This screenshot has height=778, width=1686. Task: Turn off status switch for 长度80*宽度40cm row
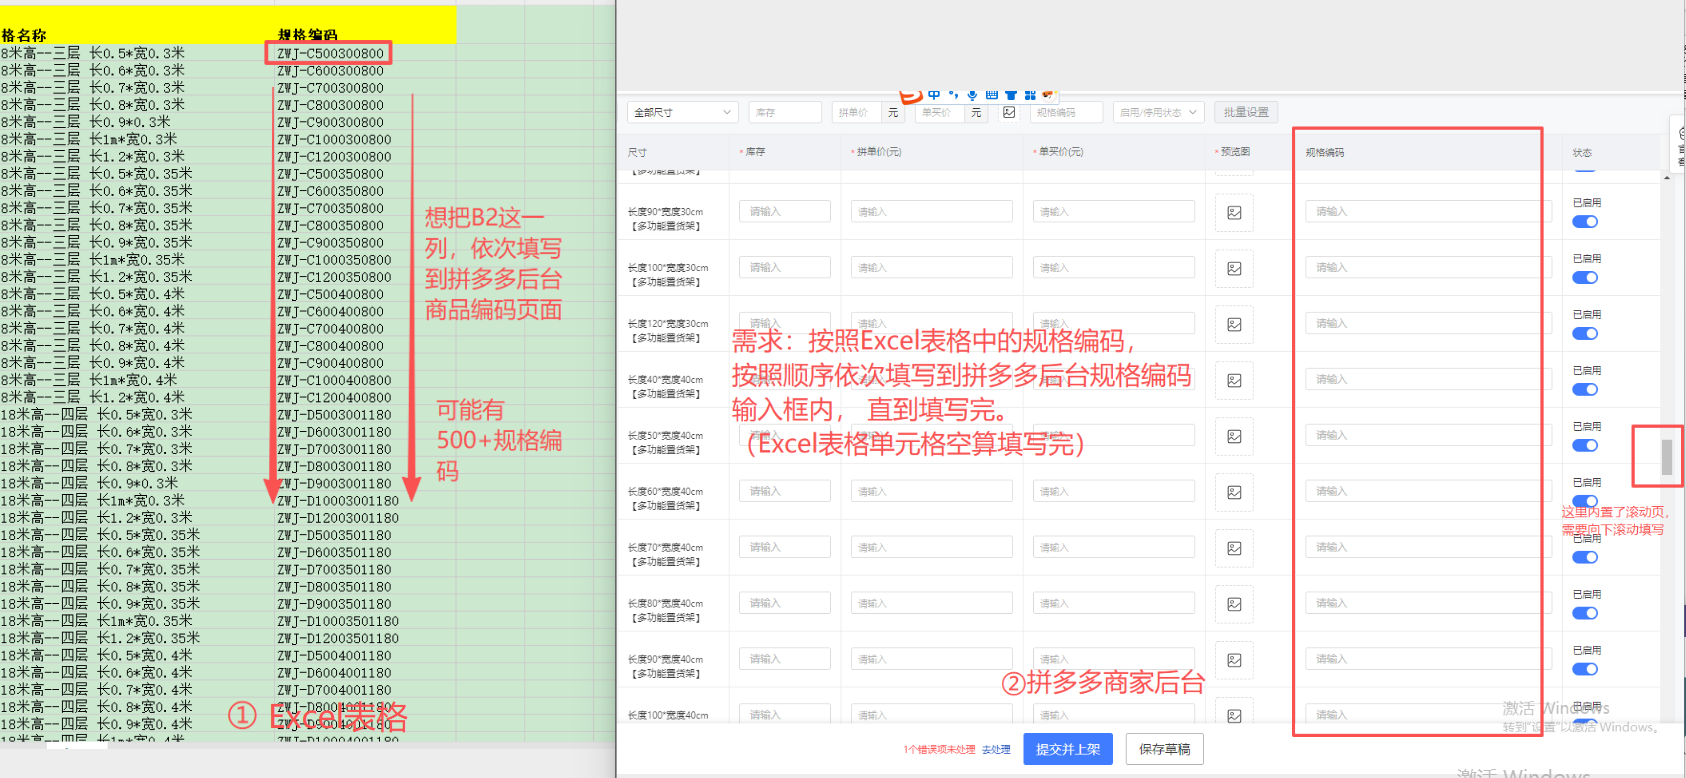tap(1585, 614)
